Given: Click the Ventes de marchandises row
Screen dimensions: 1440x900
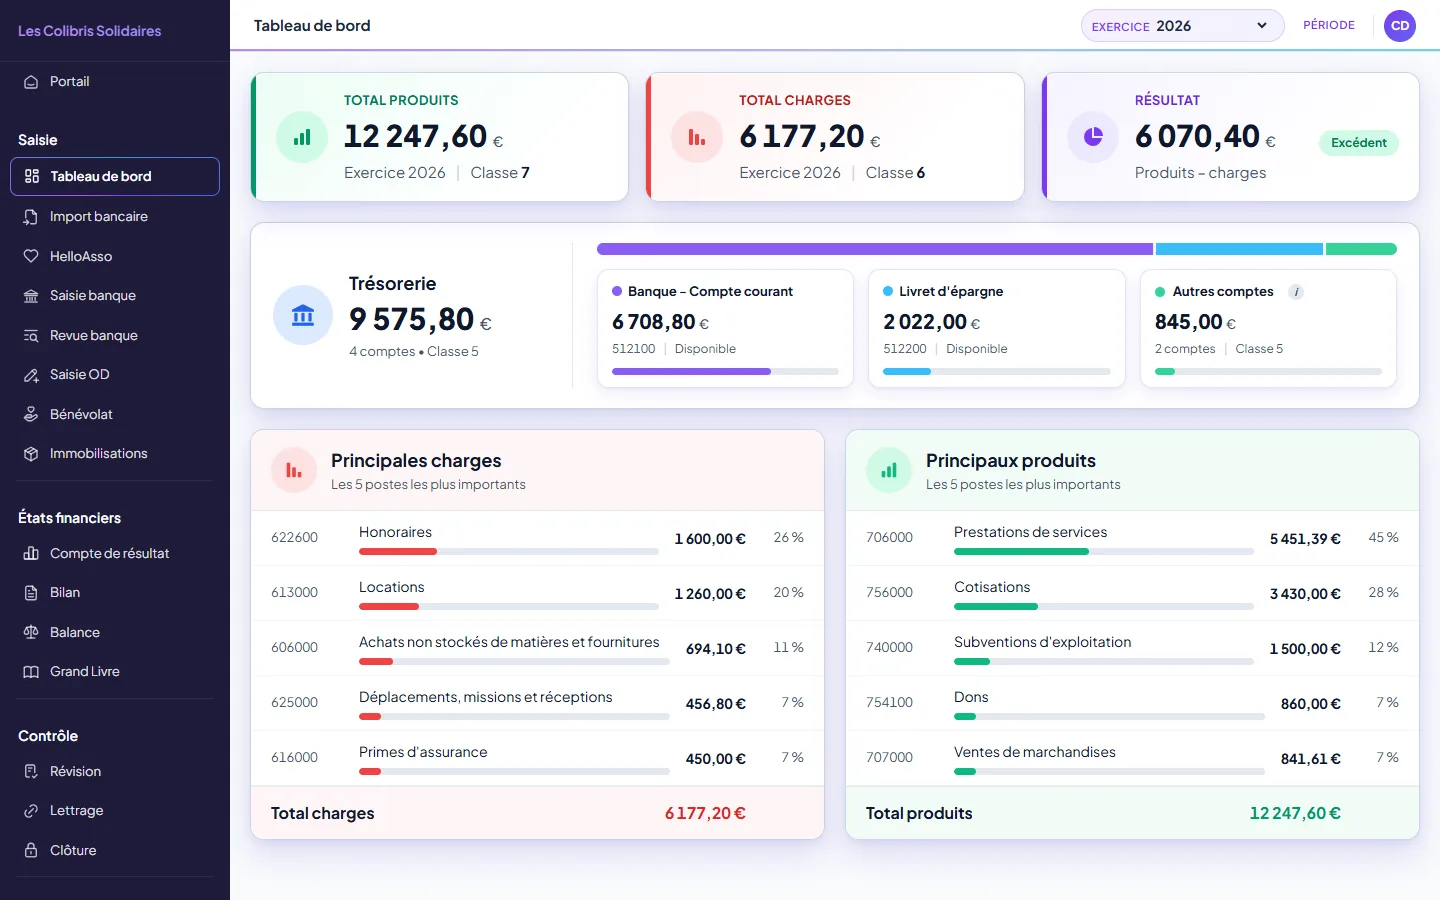Looking at the screenshot, I should pyautogui.click(x=1132, y=758).
